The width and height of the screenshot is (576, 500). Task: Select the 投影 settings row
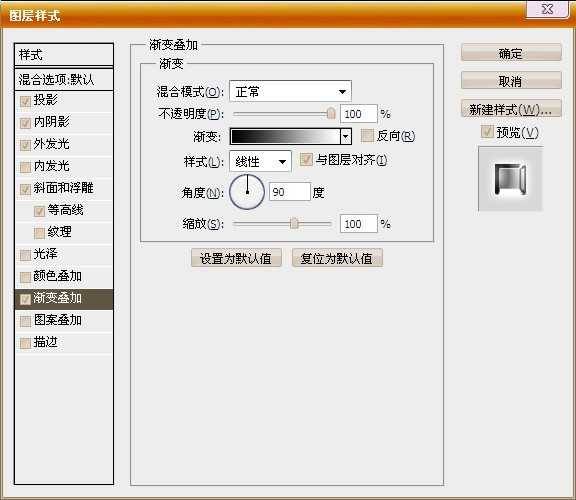(64, 100)
